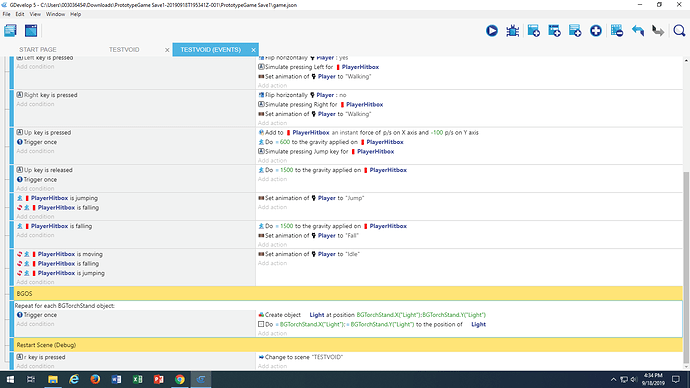The image size is (690, 388).
Task: Open the File menu
Action: [7, 14]
